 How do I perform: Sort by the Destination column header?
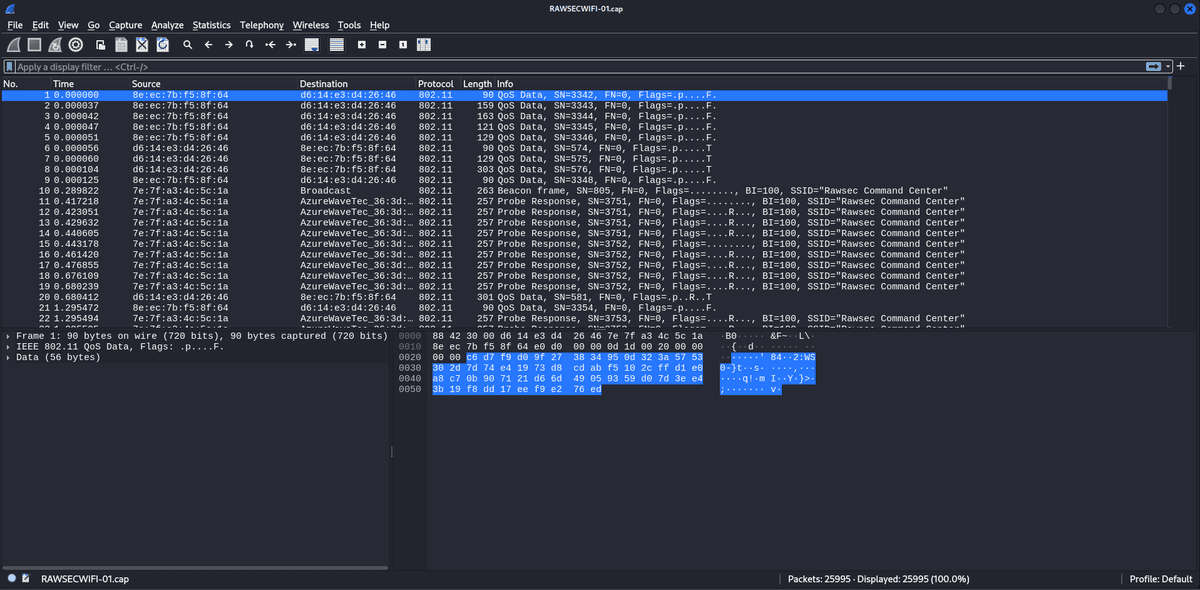356,84
